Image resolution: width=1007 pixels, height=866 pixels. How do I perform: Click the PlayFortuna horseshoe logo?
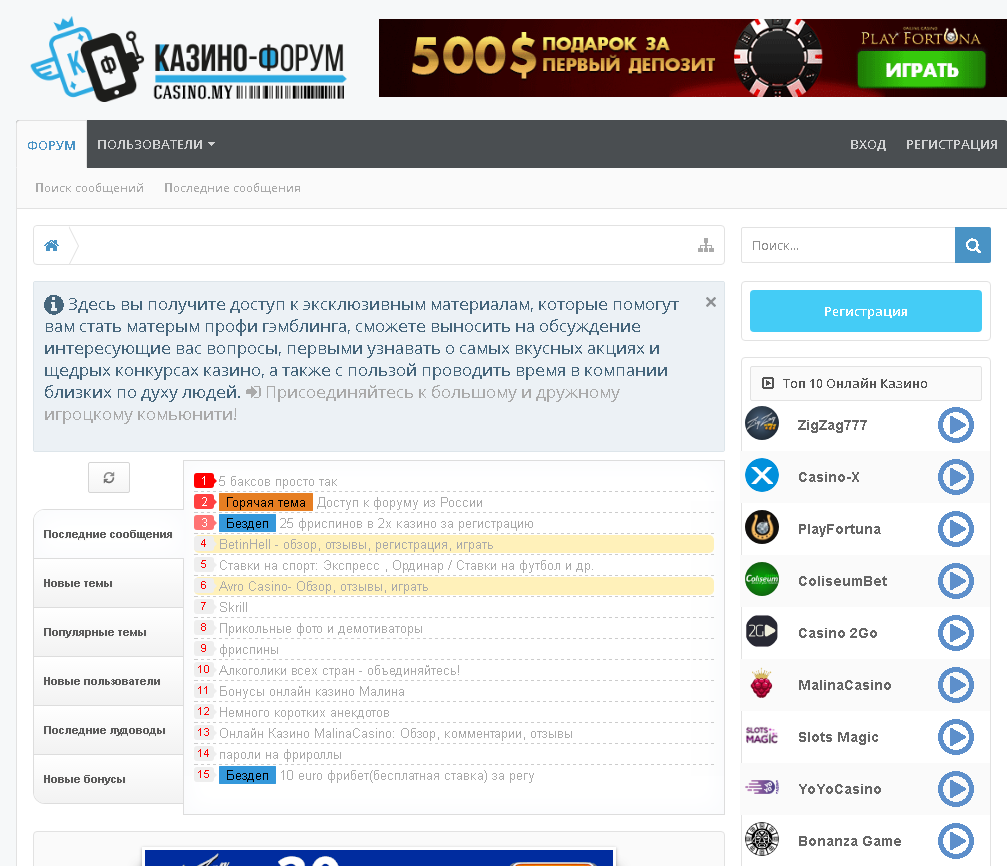pyautogui.click(x=762, y=528)
